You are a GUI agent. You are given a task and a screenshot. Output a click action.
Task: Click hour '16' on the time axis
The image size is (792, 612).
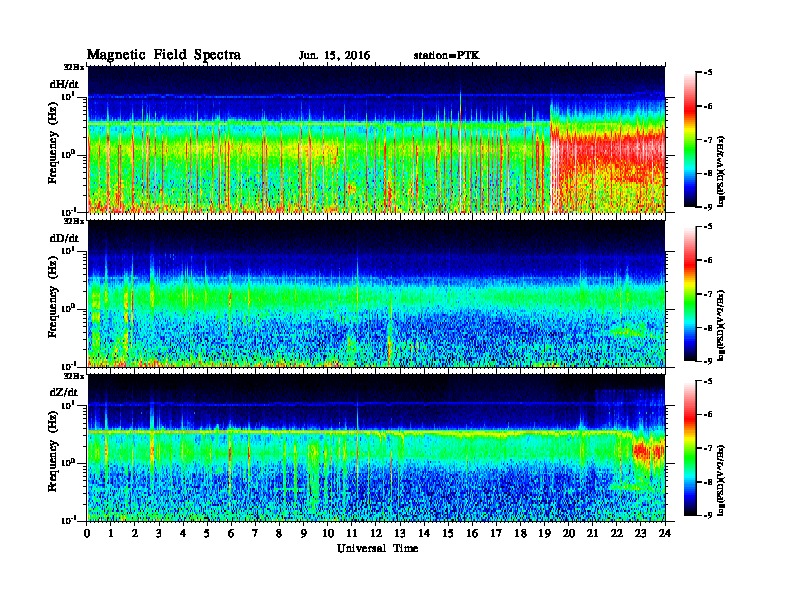pyautogui.click(x=472, y=533)
